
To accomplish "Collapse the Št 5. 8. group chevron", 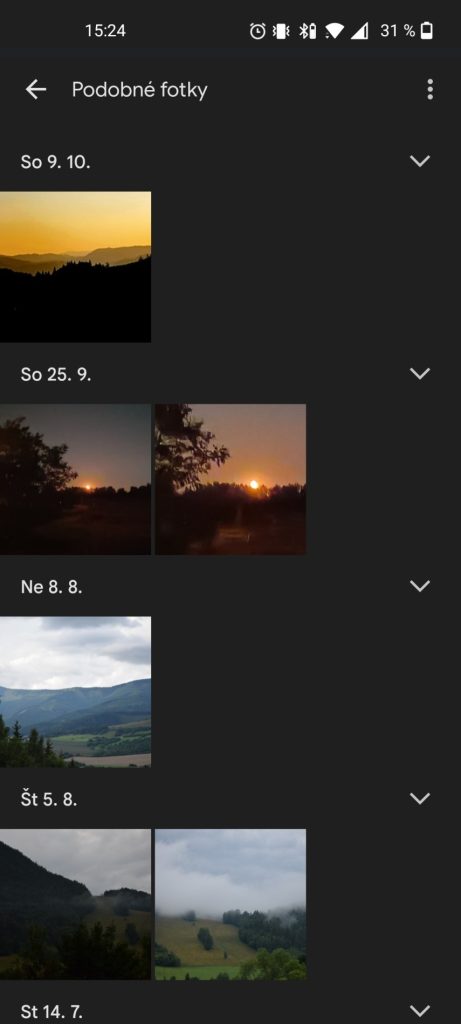I will point(420,799).
